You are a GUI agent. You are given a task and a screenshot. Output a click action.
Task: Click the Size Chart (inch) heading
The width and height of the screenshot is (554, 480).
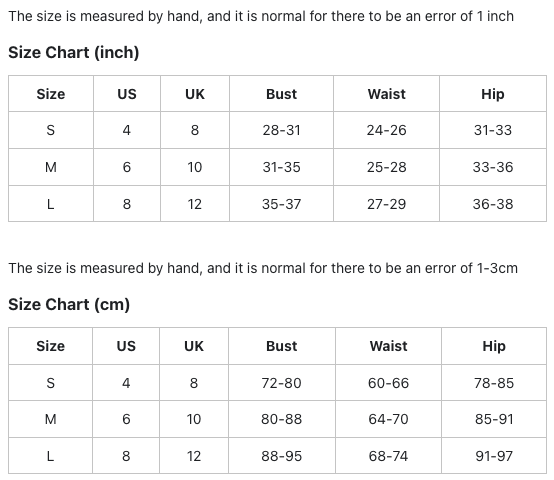pos(73,53)
